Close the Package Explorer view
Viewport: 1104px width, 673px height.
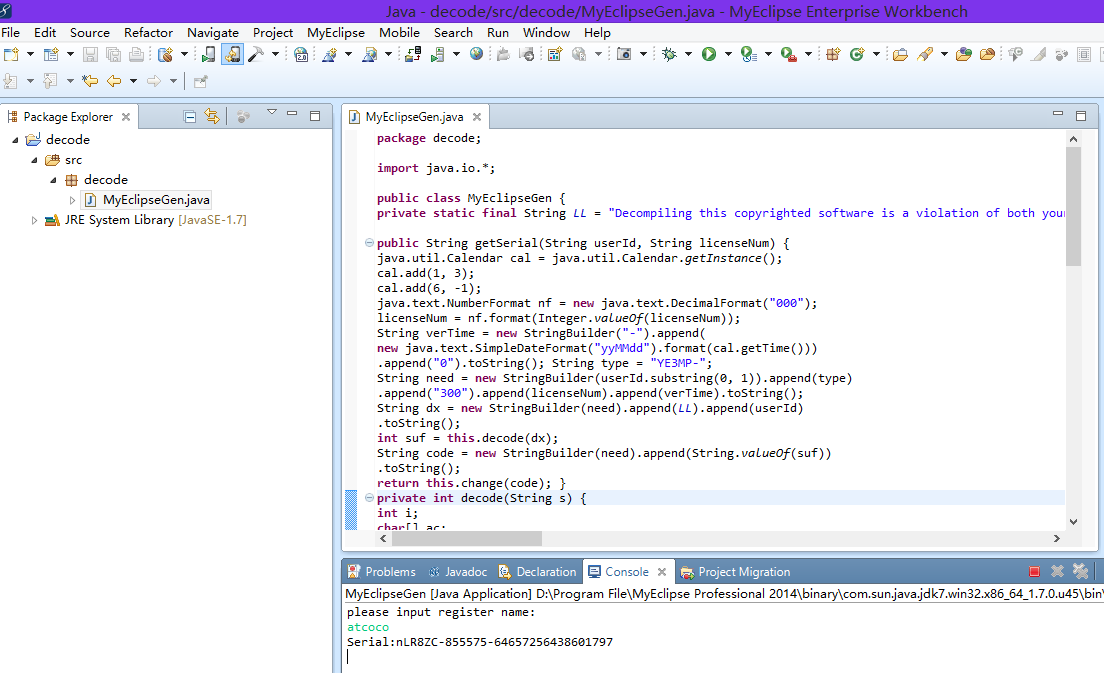pos(126,117)
